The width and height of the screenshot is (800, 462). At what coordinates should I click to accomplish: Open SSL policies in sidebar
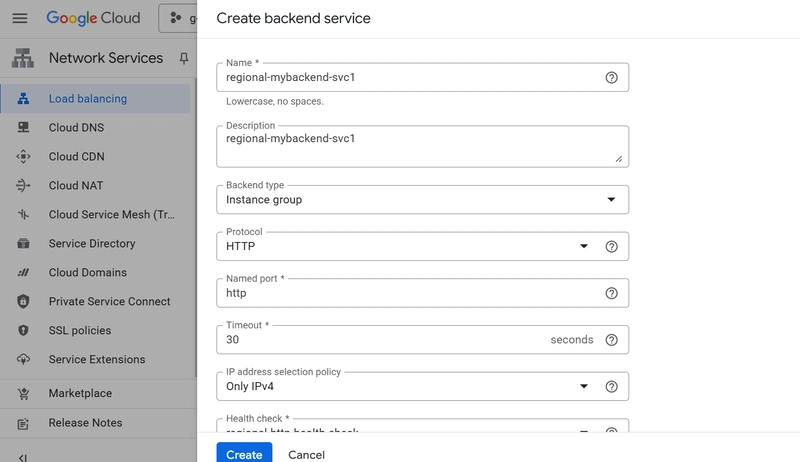pyautogui.click(x=80, y=330)
